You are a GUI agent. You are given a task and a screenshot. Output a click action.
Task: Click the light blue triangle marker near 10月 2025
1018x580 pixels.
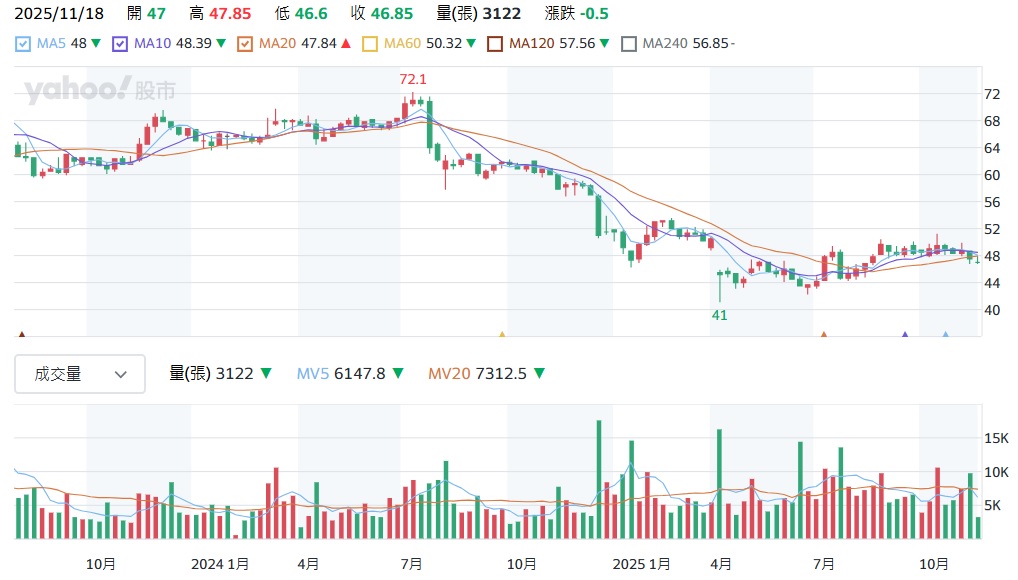pos(946,335)
